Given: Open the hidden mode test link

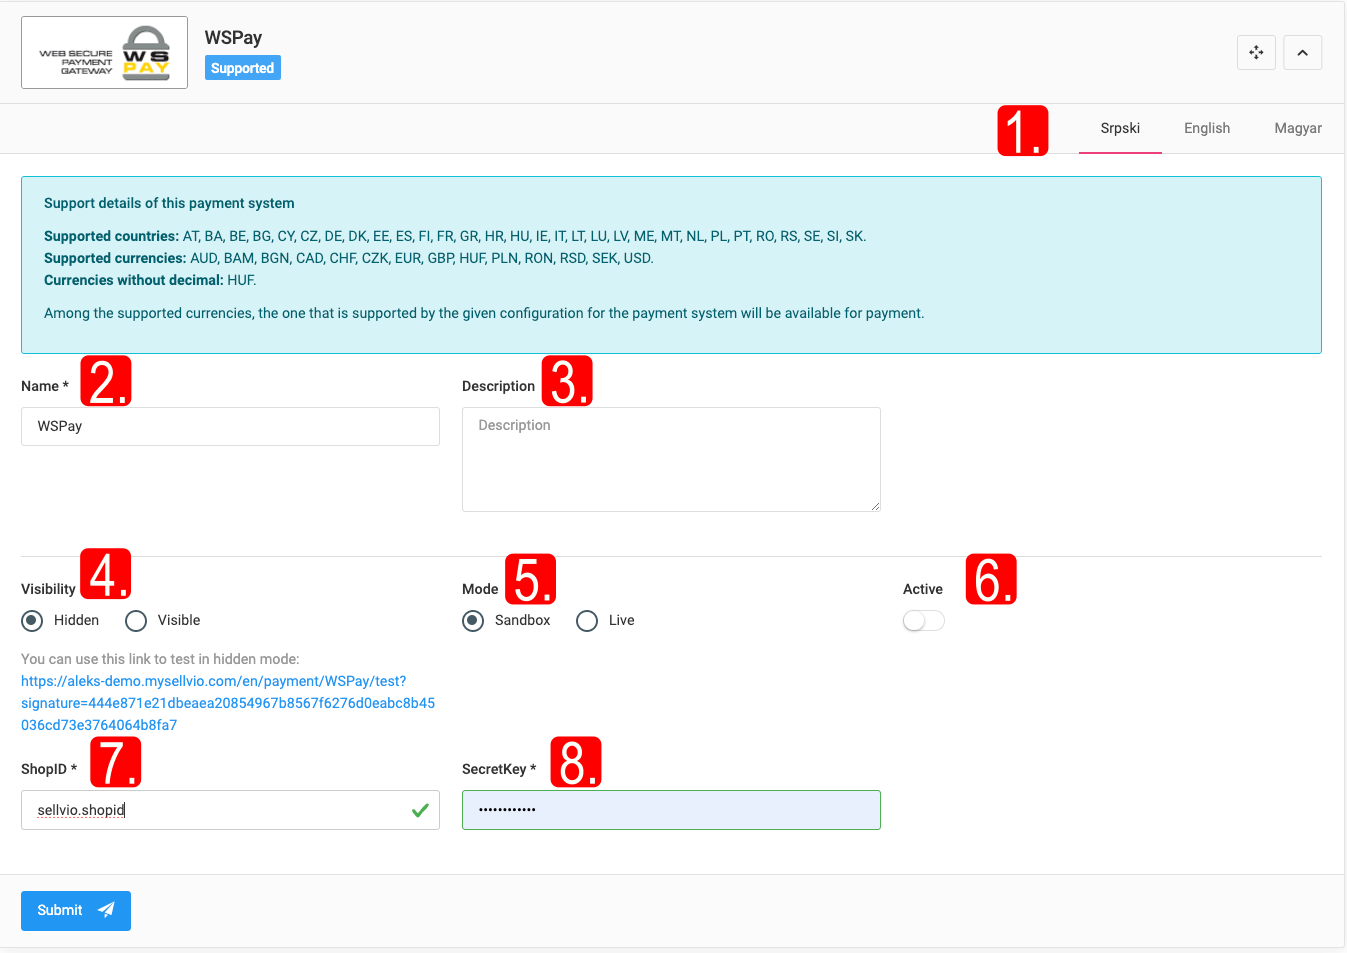Looking at the screenshot, I should [x=227, y=703].
